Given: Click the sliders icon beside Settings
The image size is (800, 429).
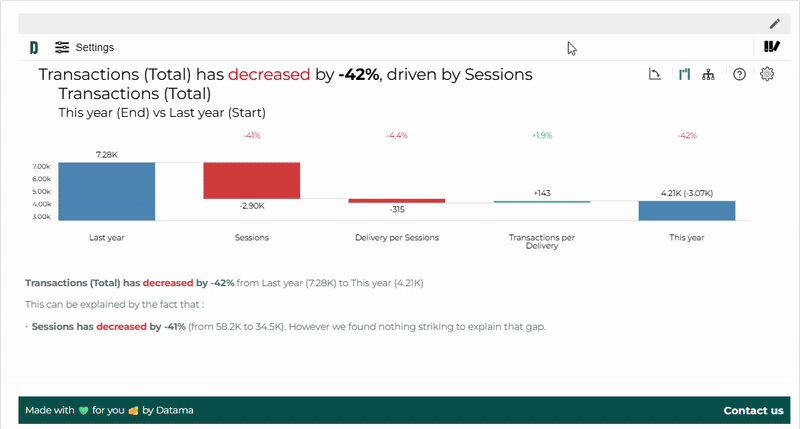Looking at the screenshot, I should pos(62,47).
